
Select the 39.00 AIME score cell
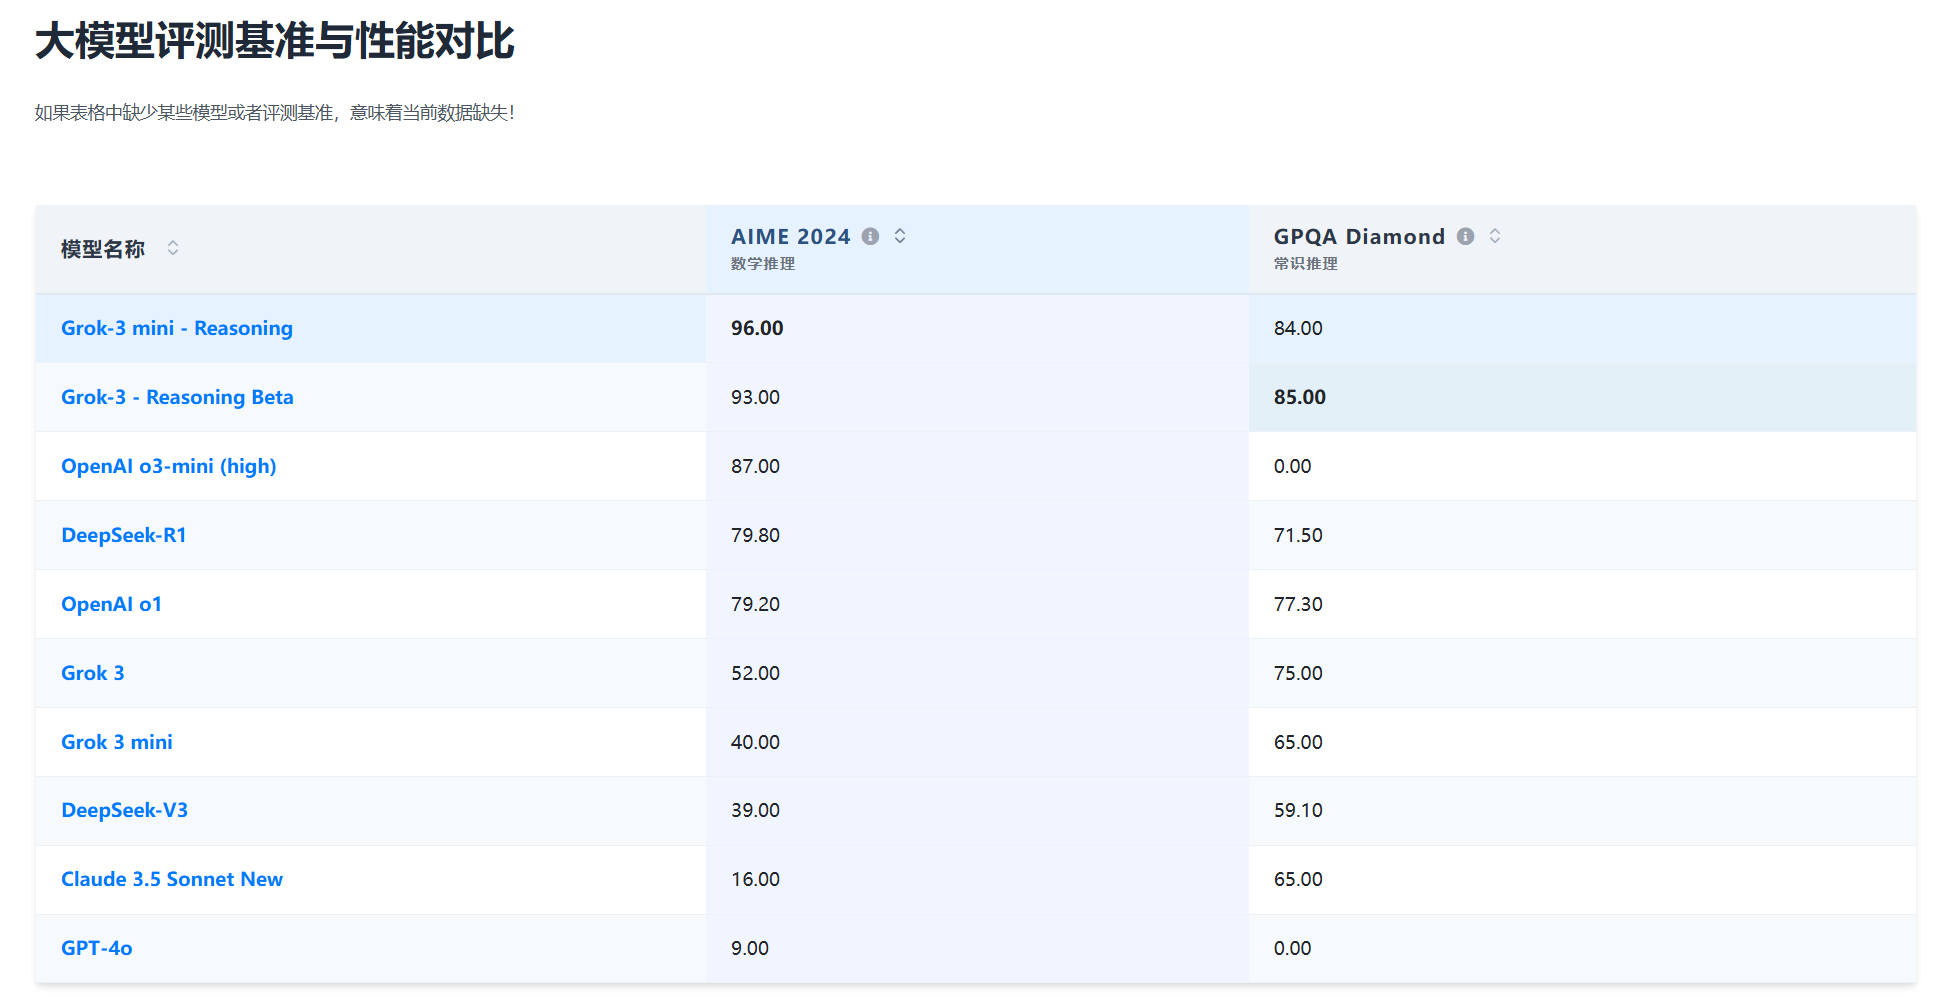(977, 810)
